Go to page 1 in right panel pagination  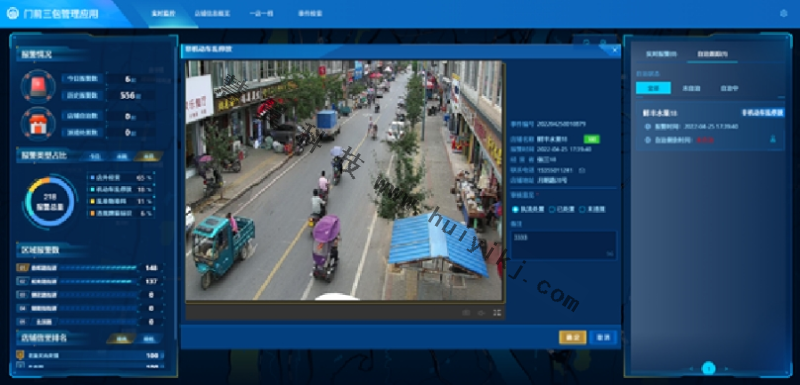point(709,368)
